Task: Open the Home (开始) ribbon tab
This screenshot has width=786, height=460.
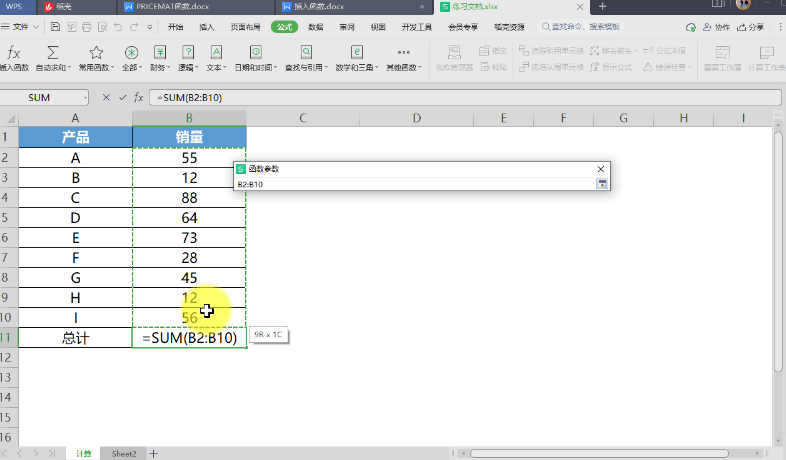Action: (175, 27)
